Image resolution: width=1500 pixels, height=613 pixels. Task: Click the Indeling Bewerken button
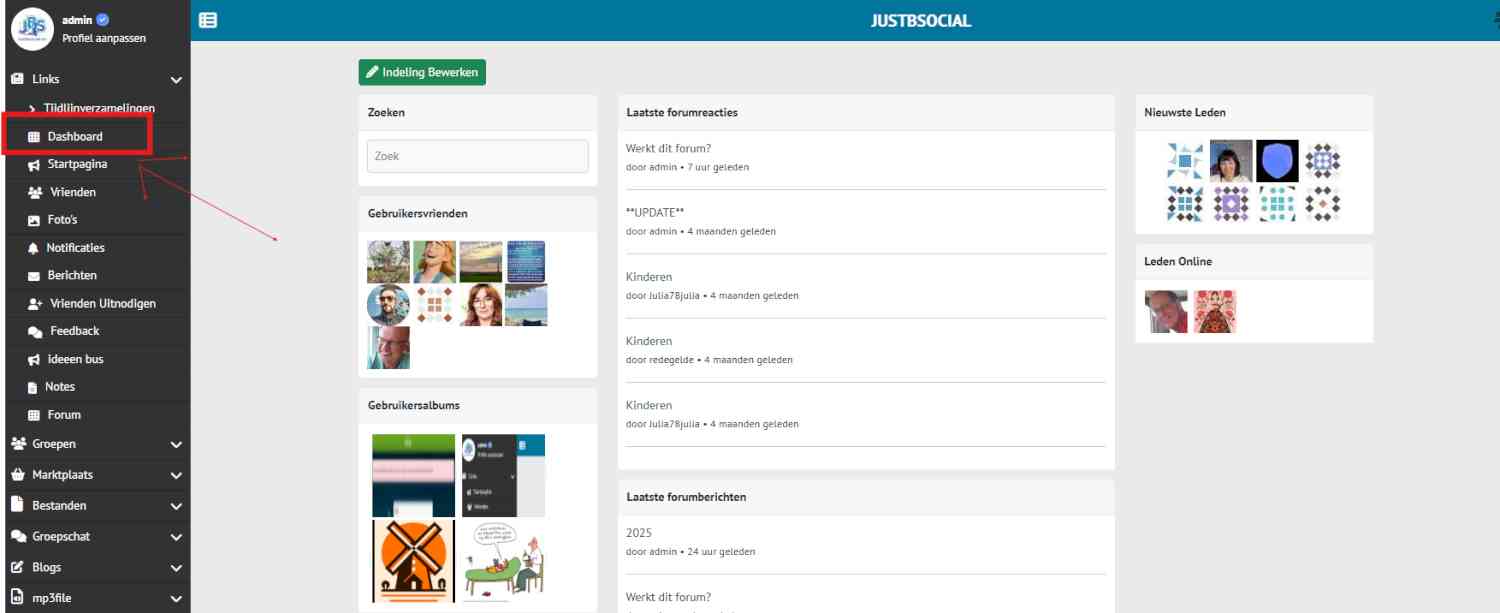tap(422, 72)
